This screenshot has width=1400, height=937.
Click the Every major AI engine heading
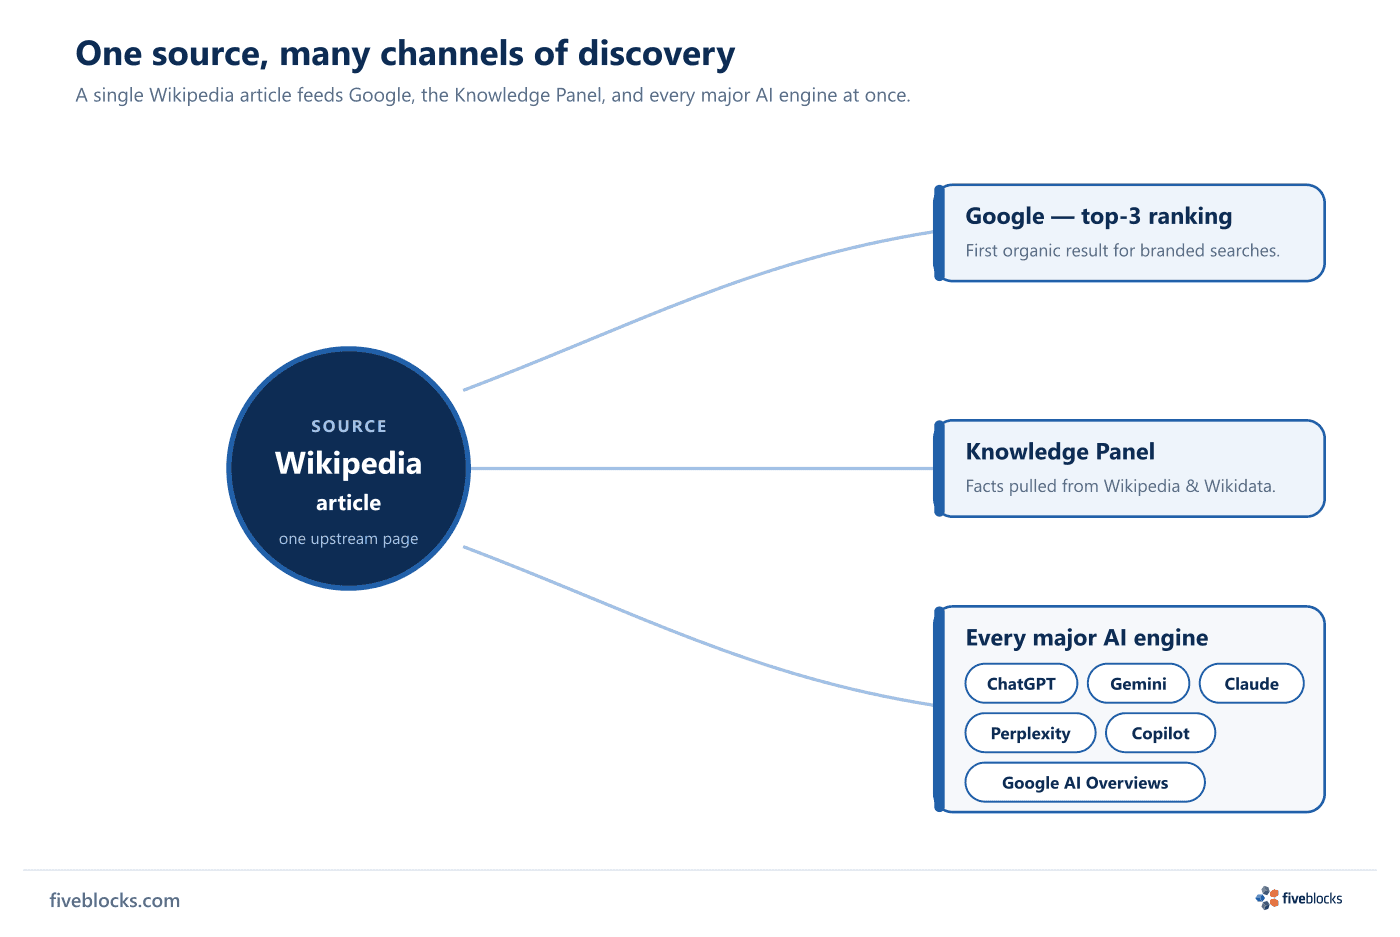tap(1087, 638)
